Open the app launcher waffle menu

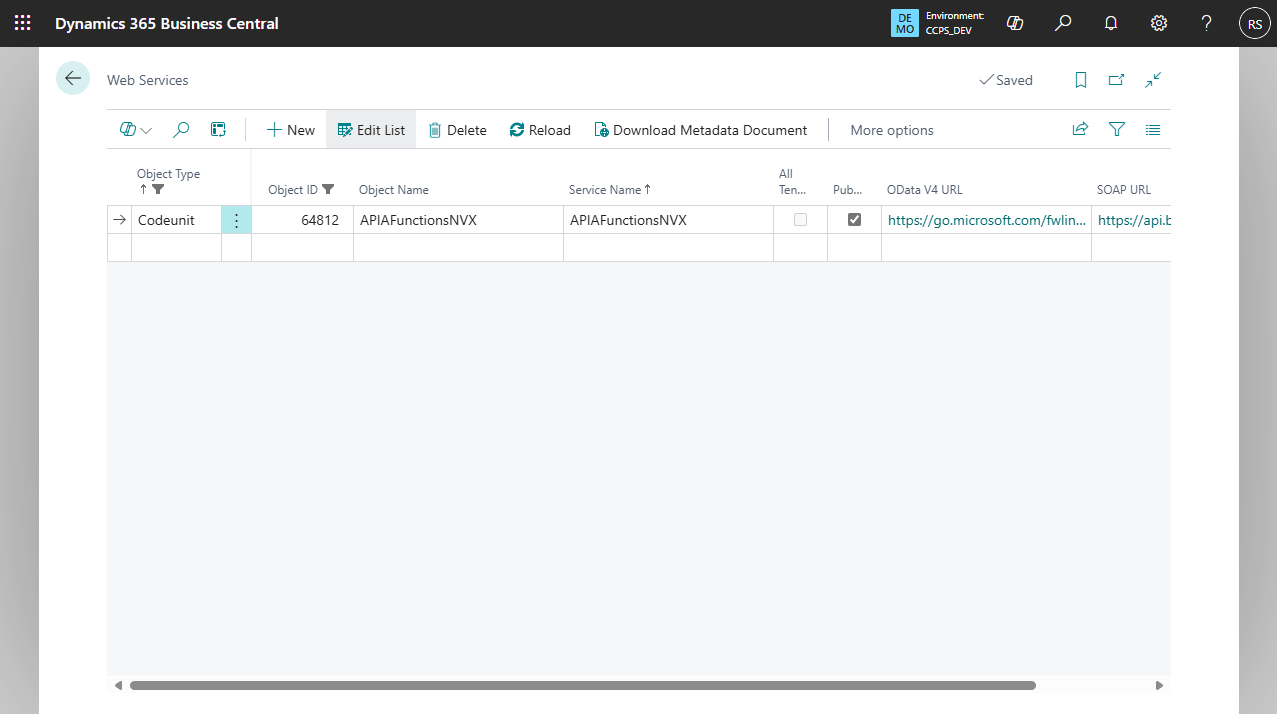[22, 23]
